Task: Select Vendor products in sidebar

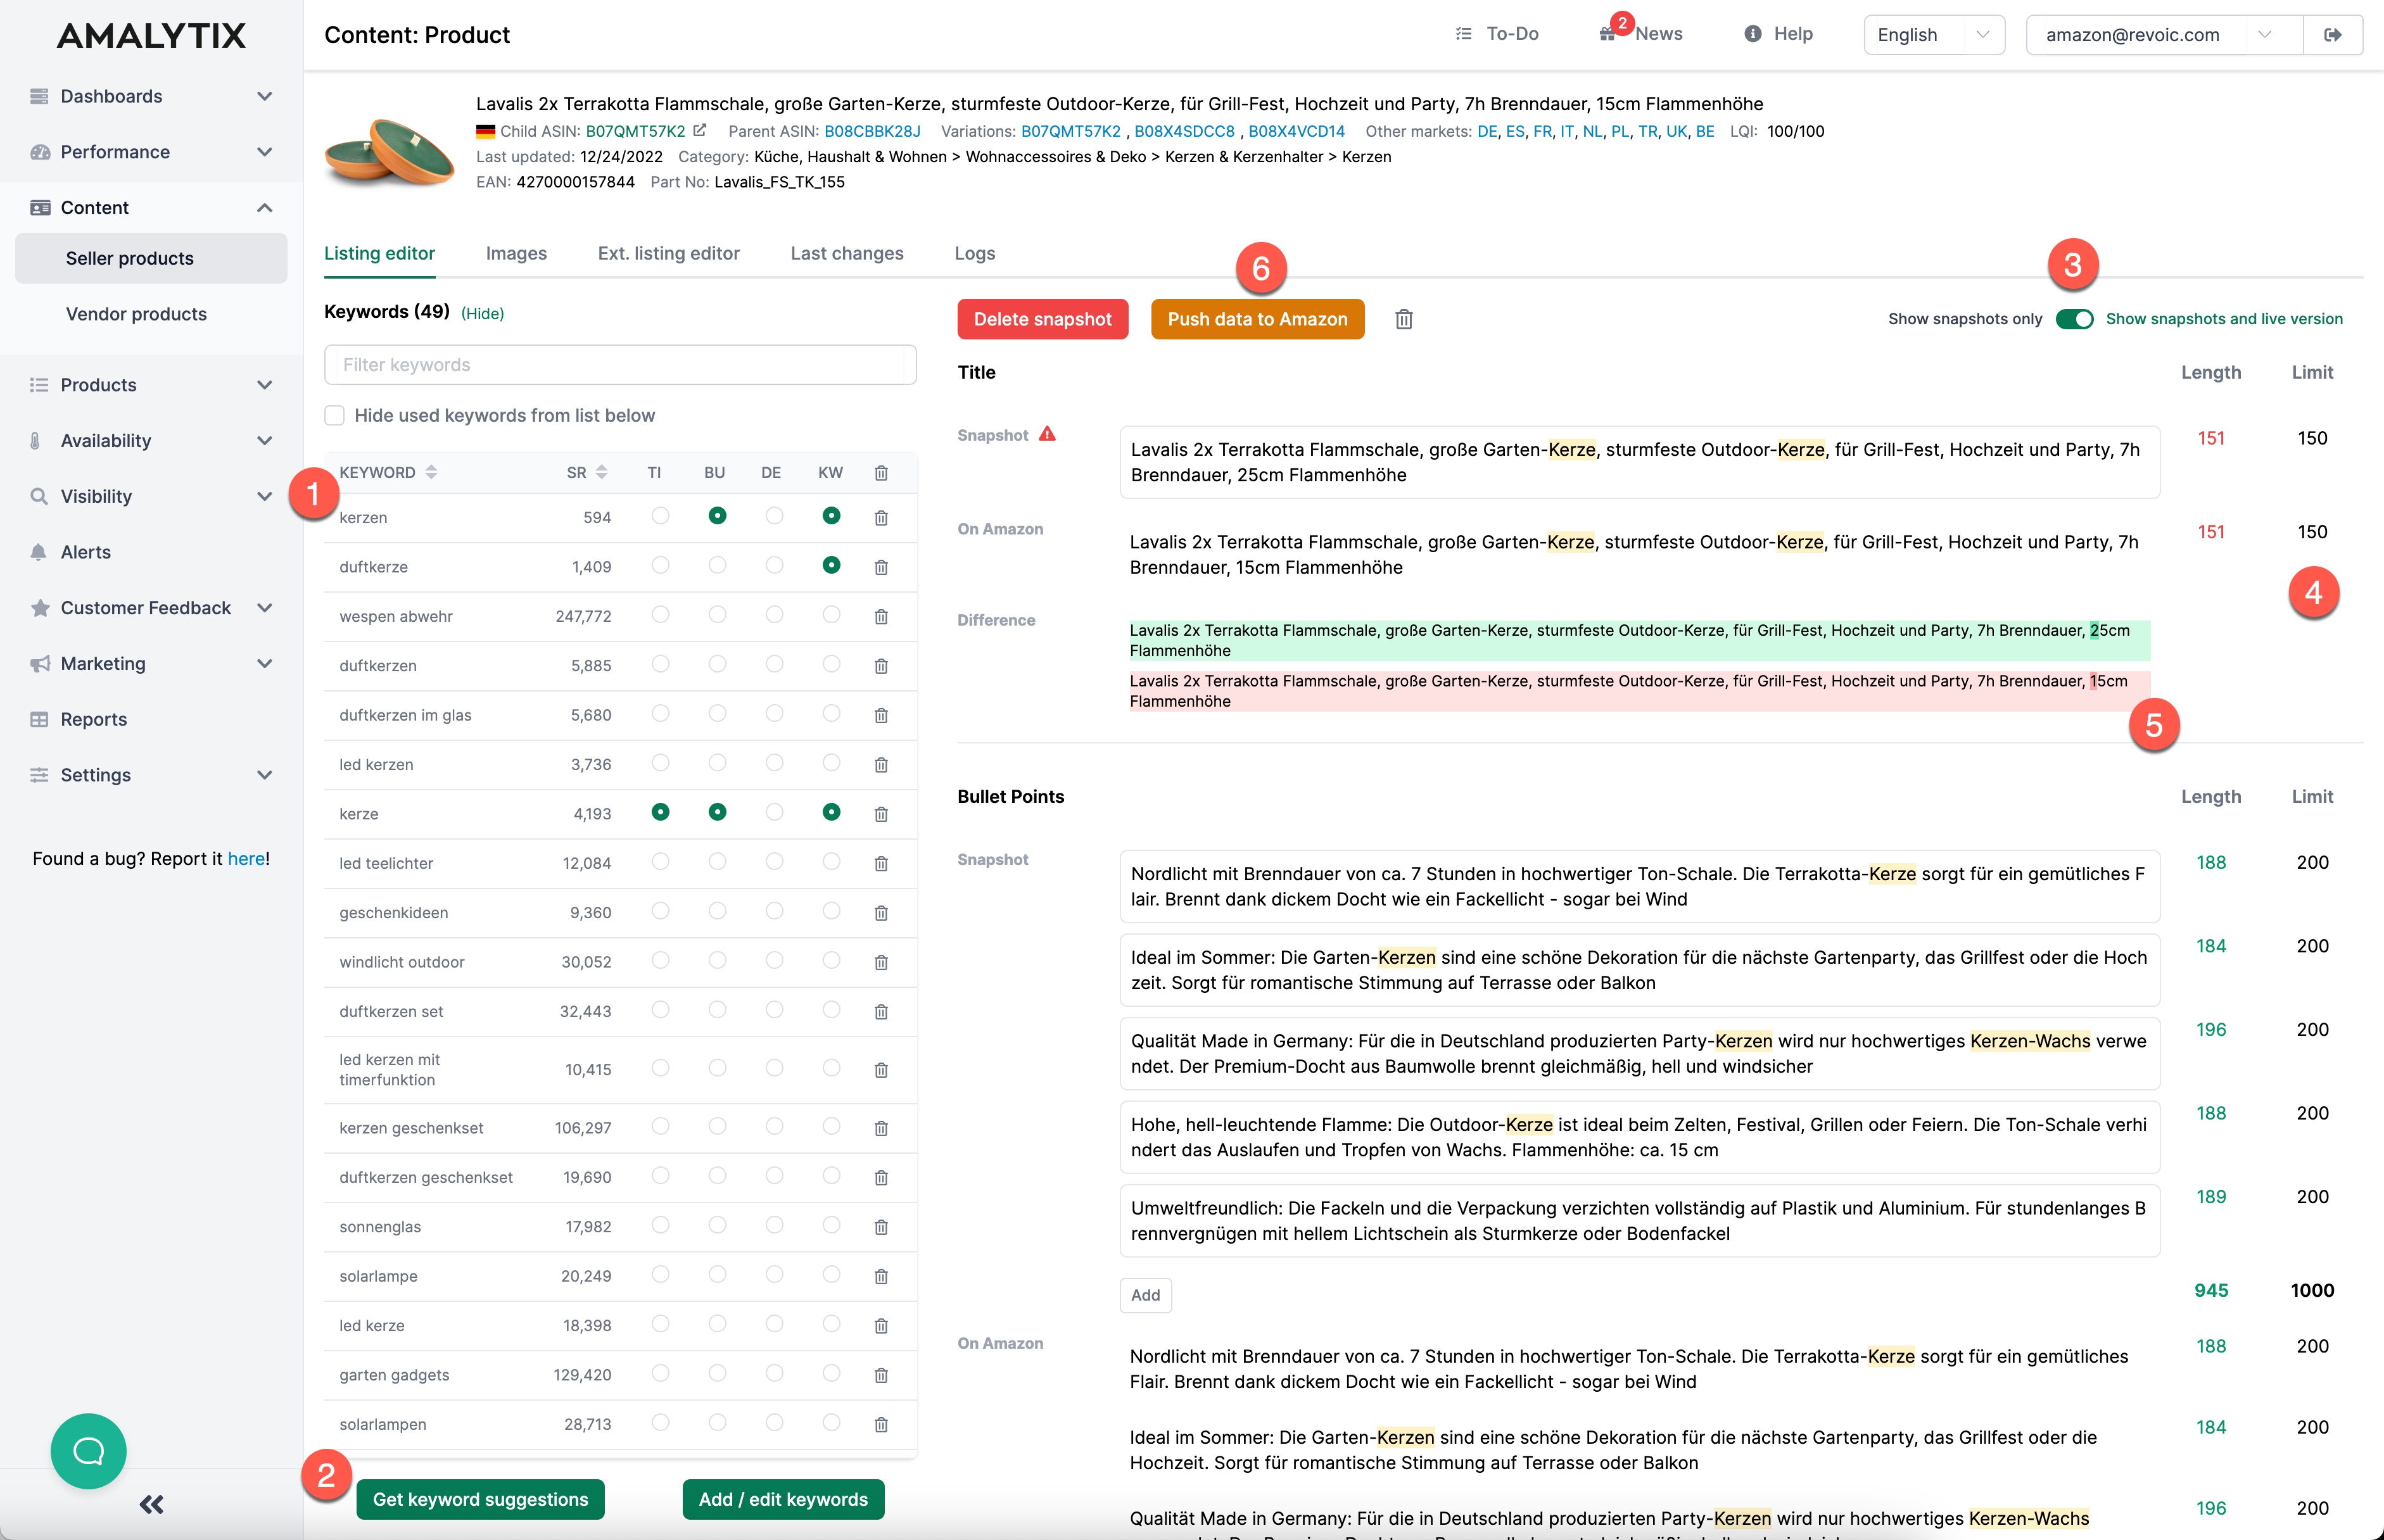Action: coord(151,314)
